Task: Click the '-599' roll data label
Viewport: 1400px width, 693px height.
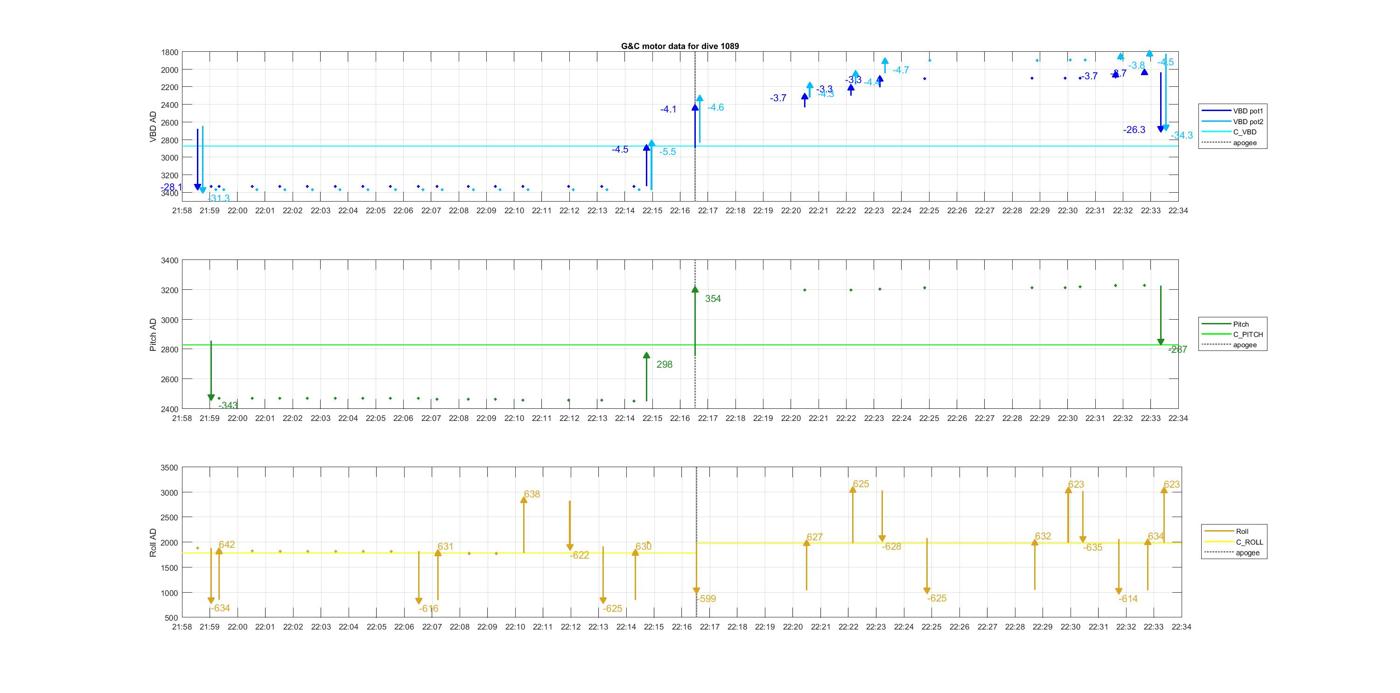Action: click(x=706, y=599)
